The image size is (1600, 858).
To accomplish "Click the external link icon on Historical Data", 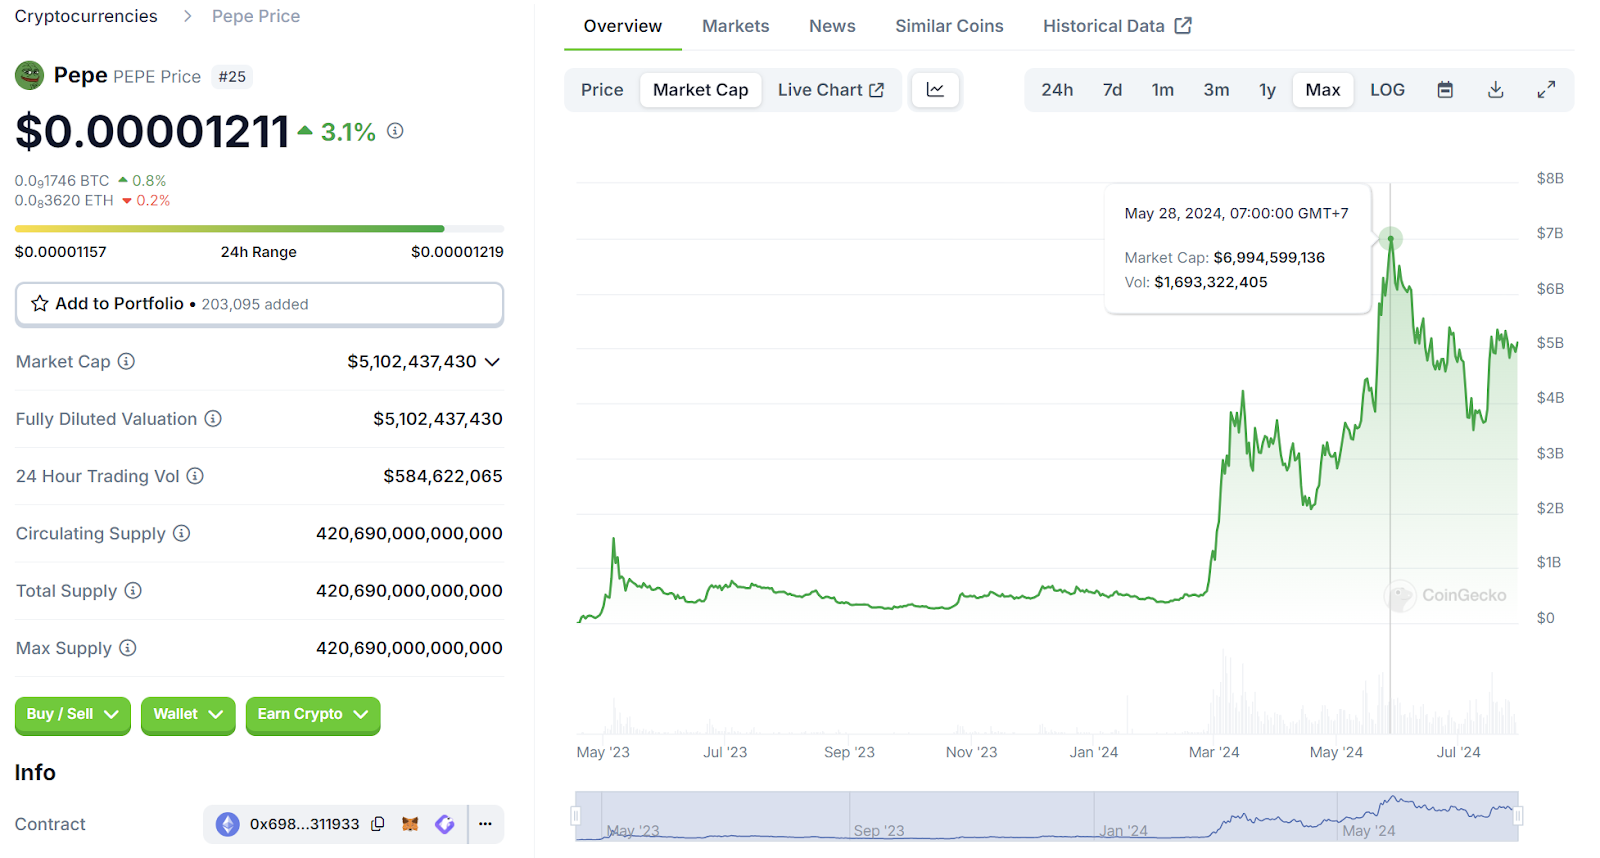I will (1183, 26).
